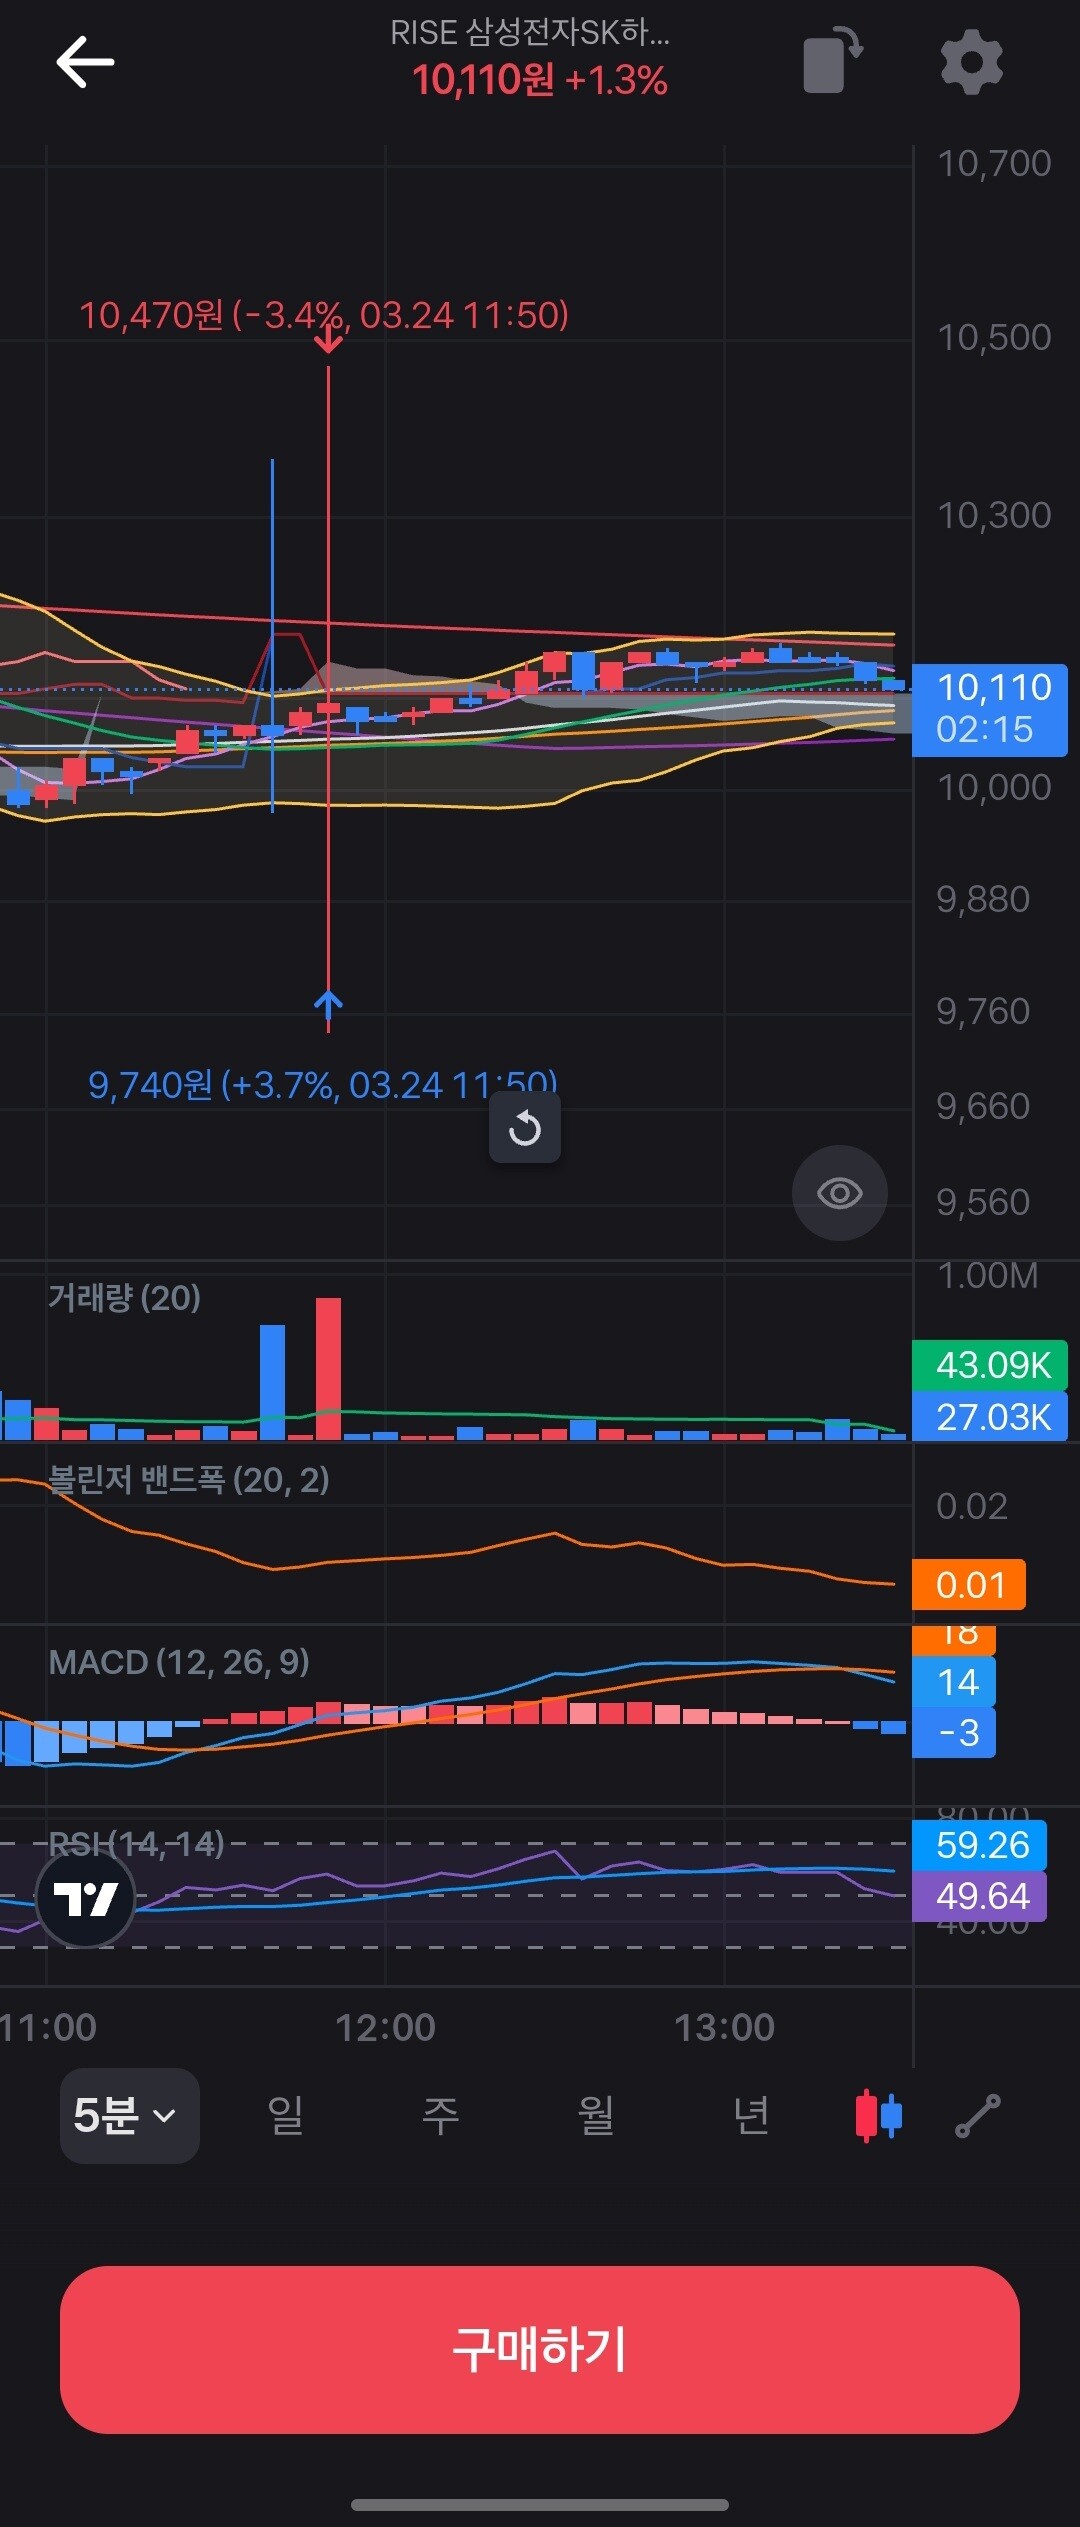Tap the 1.00M volume axis label
The width and height of the screenshot is (1080, 2527).
click(988, 1276)
